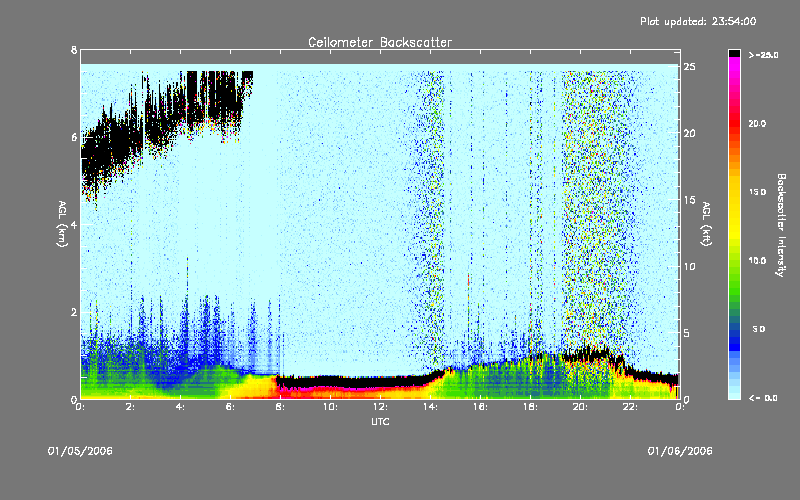Click the '5.0' colorbar tick label
Viewport: 800px width, 500px height.
(759, 329)
